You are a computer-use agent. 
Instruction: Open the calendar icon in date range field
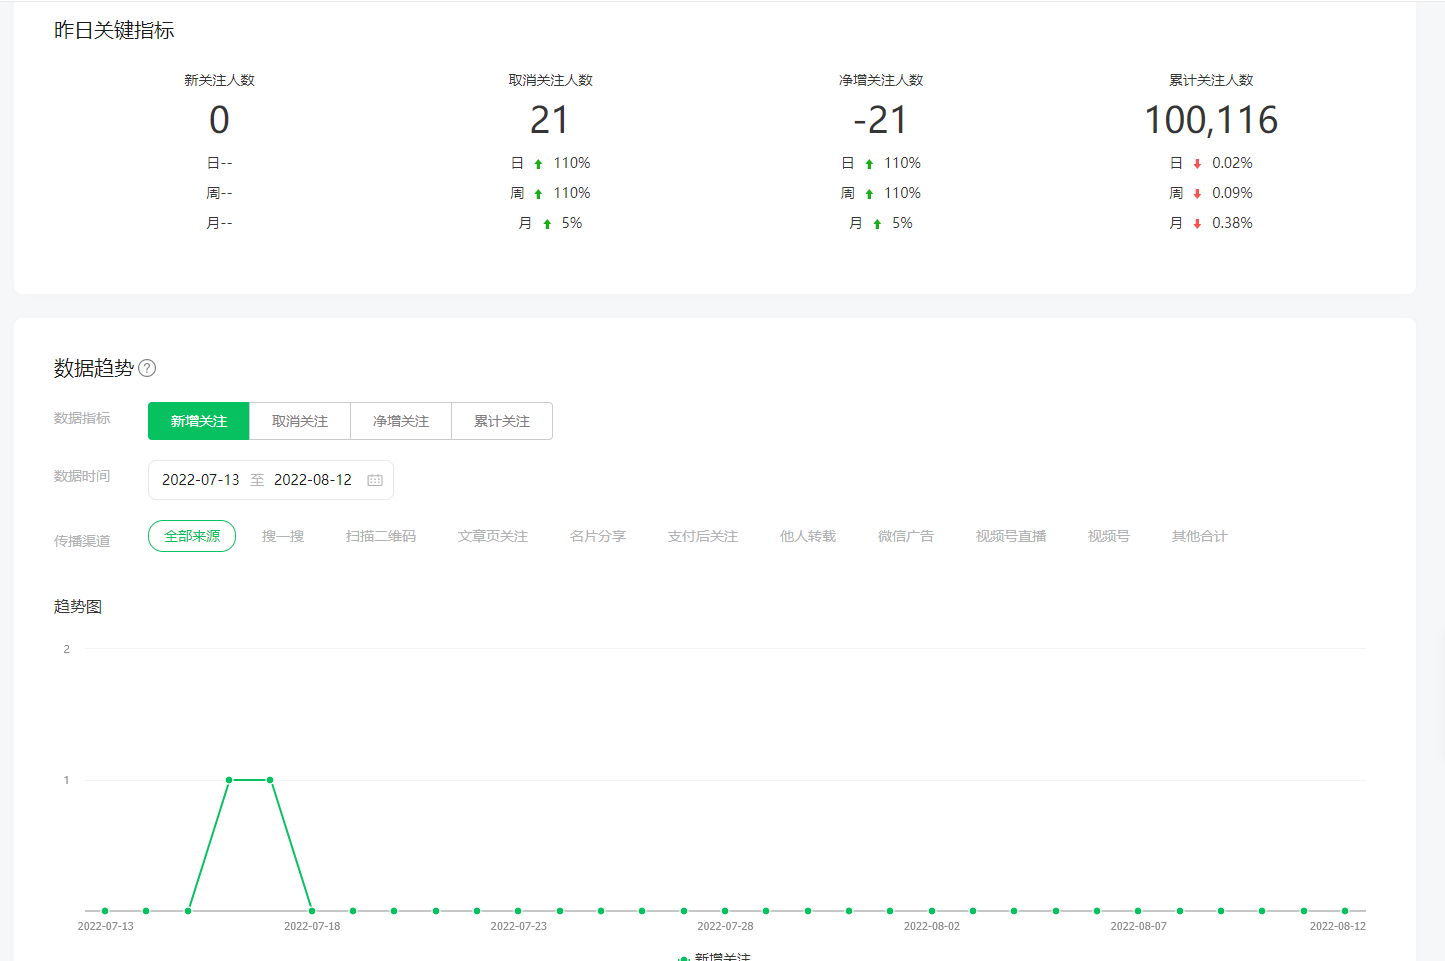[375, 480]
